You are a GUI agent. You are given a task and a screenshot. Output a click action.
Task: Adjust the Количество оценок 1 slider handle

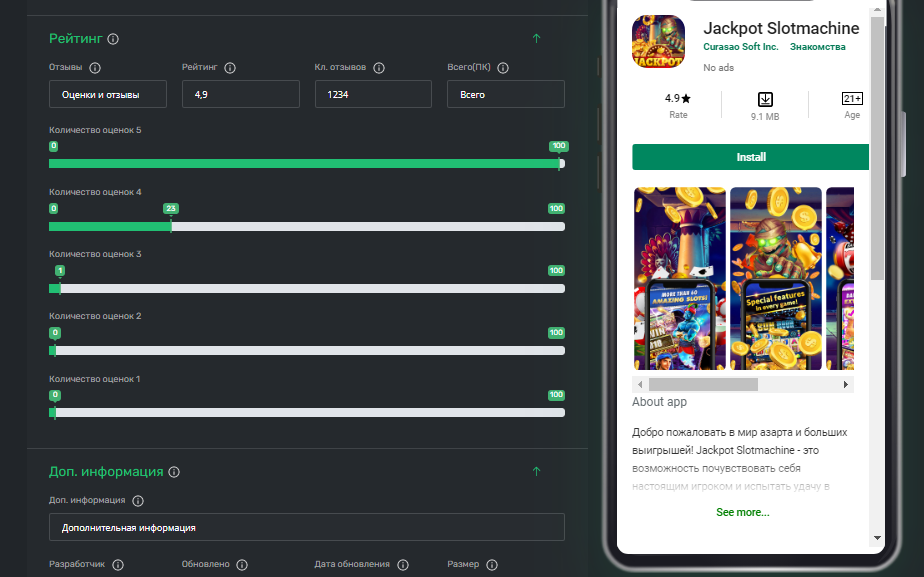coord(55,413)
